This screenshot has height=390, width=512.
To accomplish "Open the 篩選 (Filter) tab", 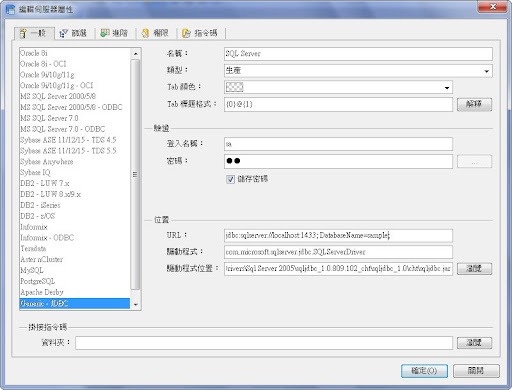I will click(74, 33).
